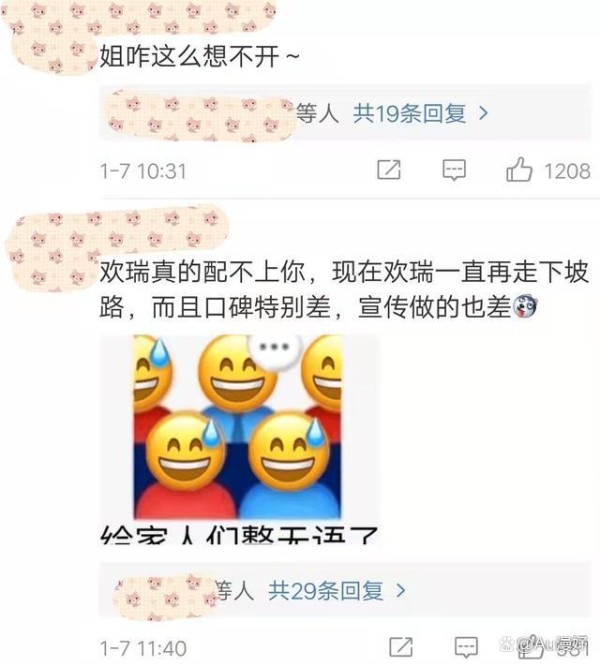The image size is (600, 666).
Task: Tap the 1-7 10:31 timestamp
Action: tap(143, 171)
